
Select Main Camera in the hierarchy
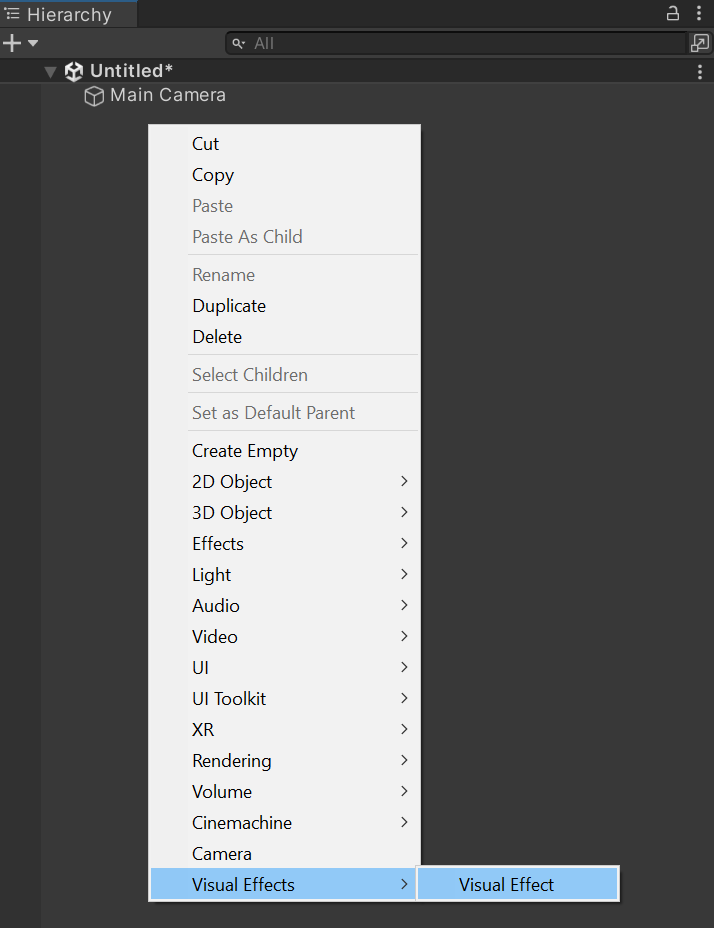point(168,95)
